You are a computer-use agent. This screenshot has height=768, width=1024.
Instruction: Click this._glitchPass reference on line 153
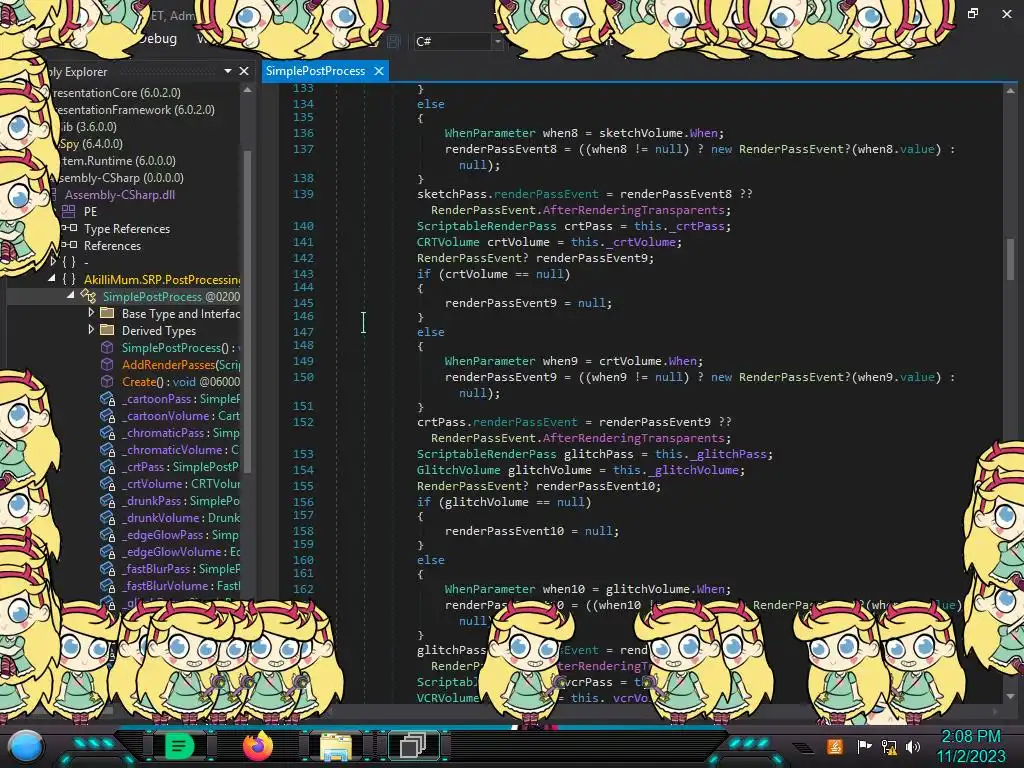711,454
